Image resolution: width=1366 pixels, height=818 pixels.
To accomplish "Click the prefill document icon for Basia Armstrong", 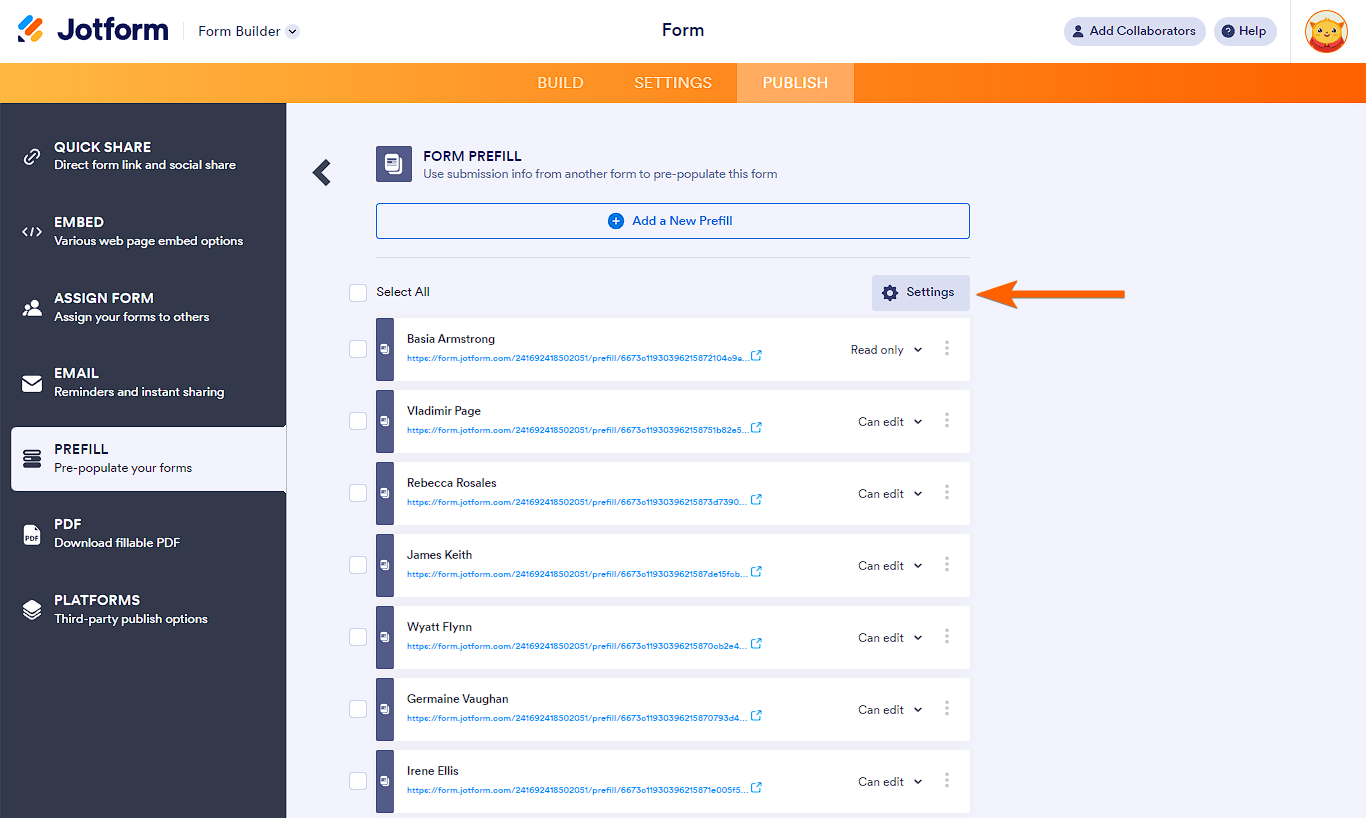I will click(385, 349).
